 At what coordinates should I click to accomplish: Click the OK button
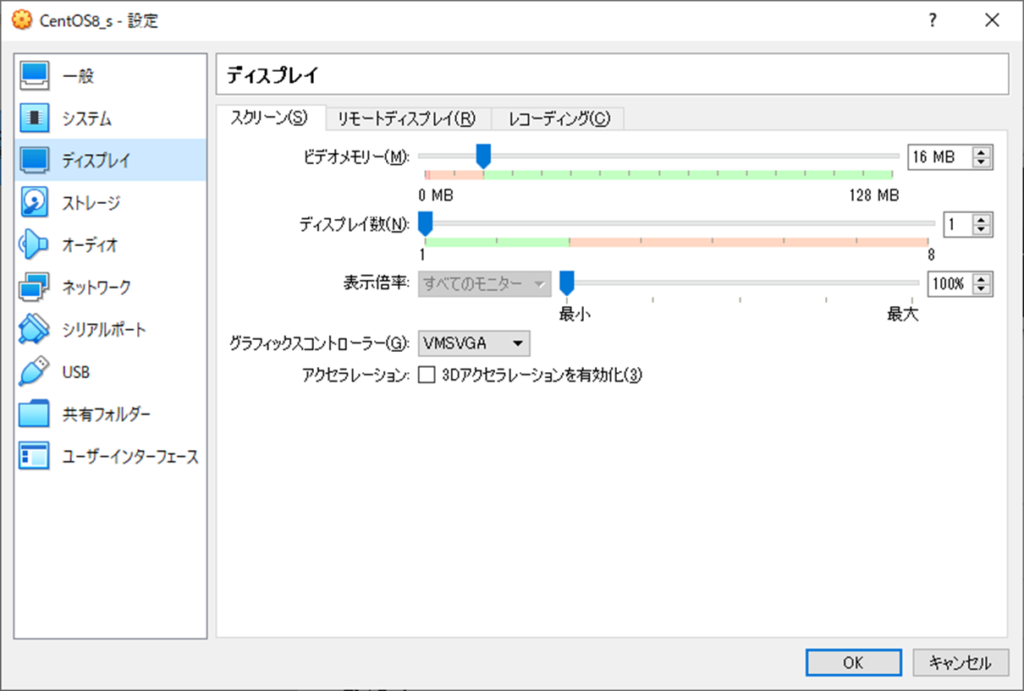tap(854, 663)
